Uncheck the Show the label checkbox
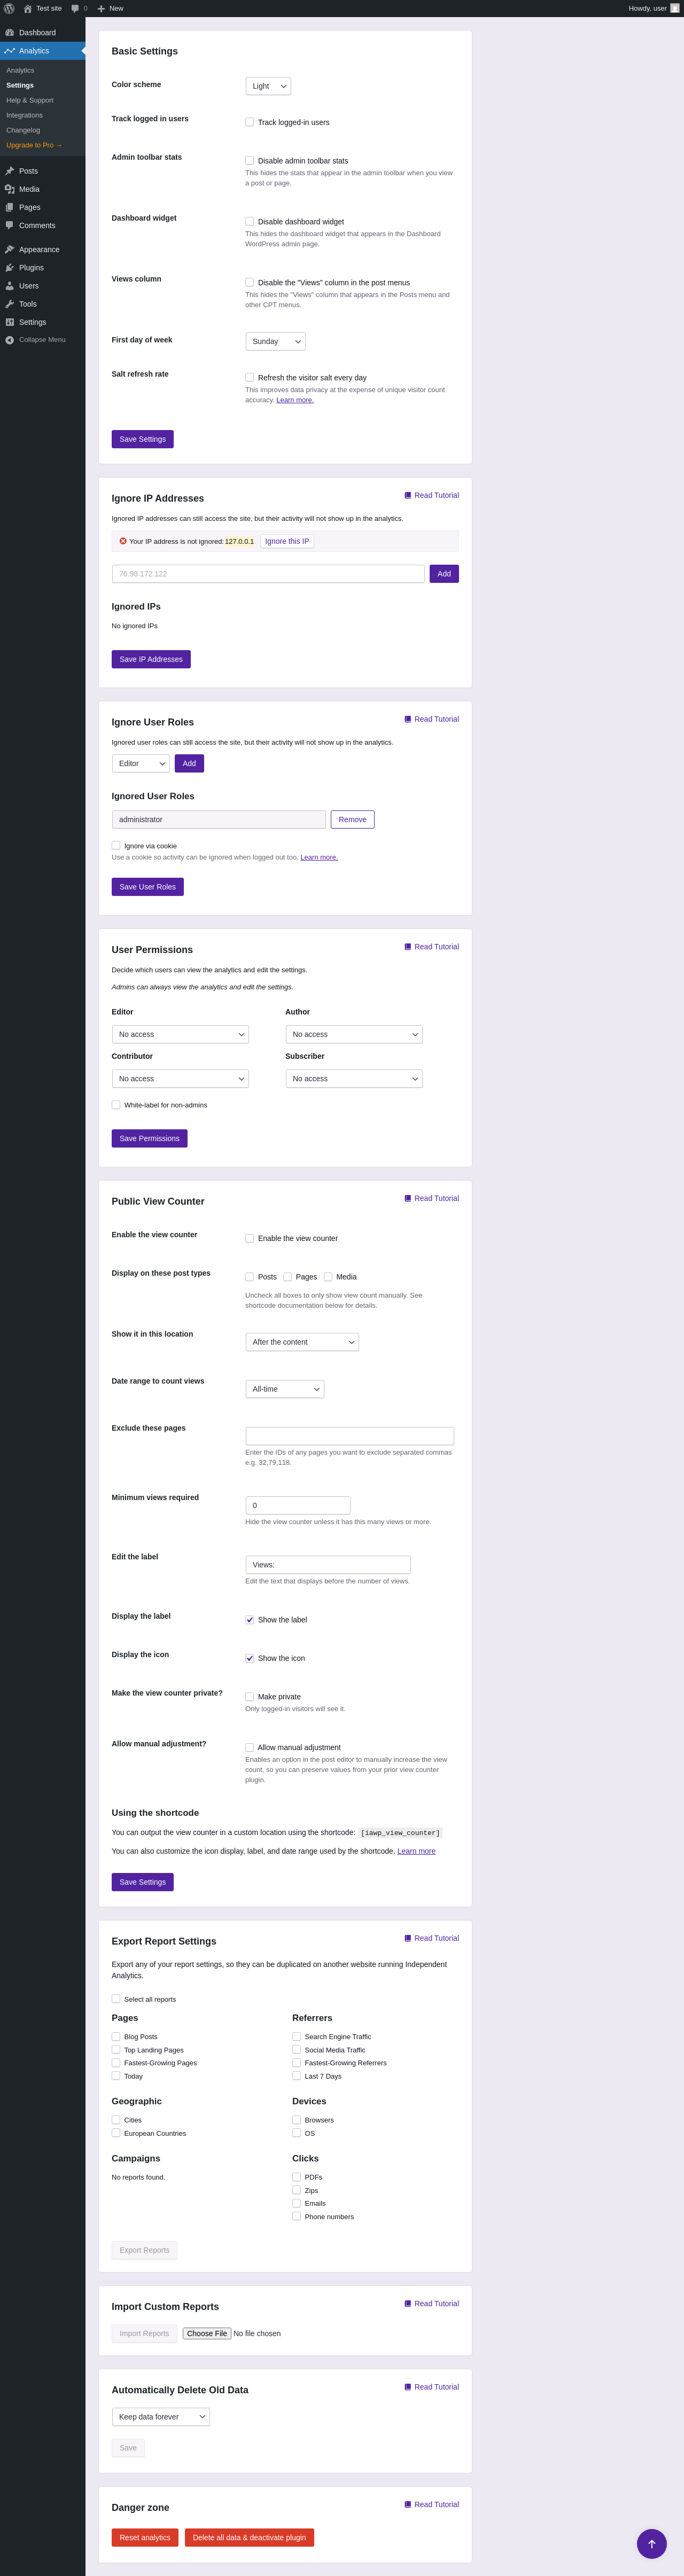Screen dimensions: 684x2576 click(x=250, y=1619)
